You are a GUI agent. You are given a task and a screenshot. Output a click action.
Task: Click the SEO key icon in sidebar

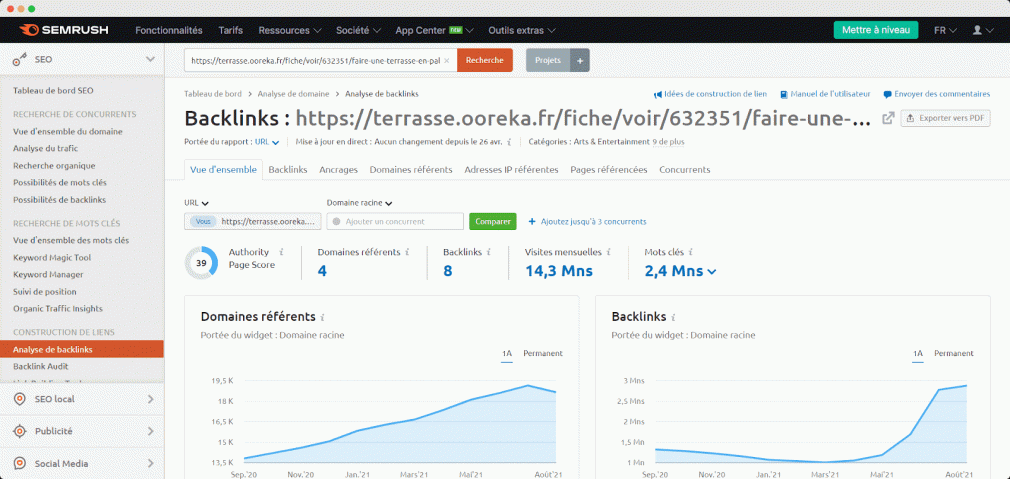[20, 59]
